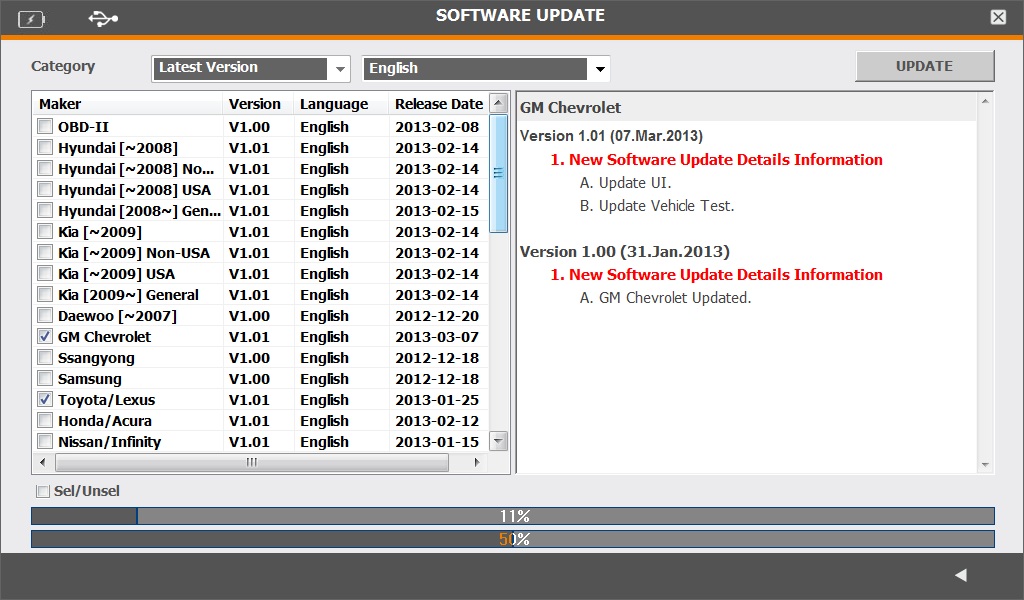
Task: Toggle the Sel/Unsel checkbox
Action: tap(43, 491)
